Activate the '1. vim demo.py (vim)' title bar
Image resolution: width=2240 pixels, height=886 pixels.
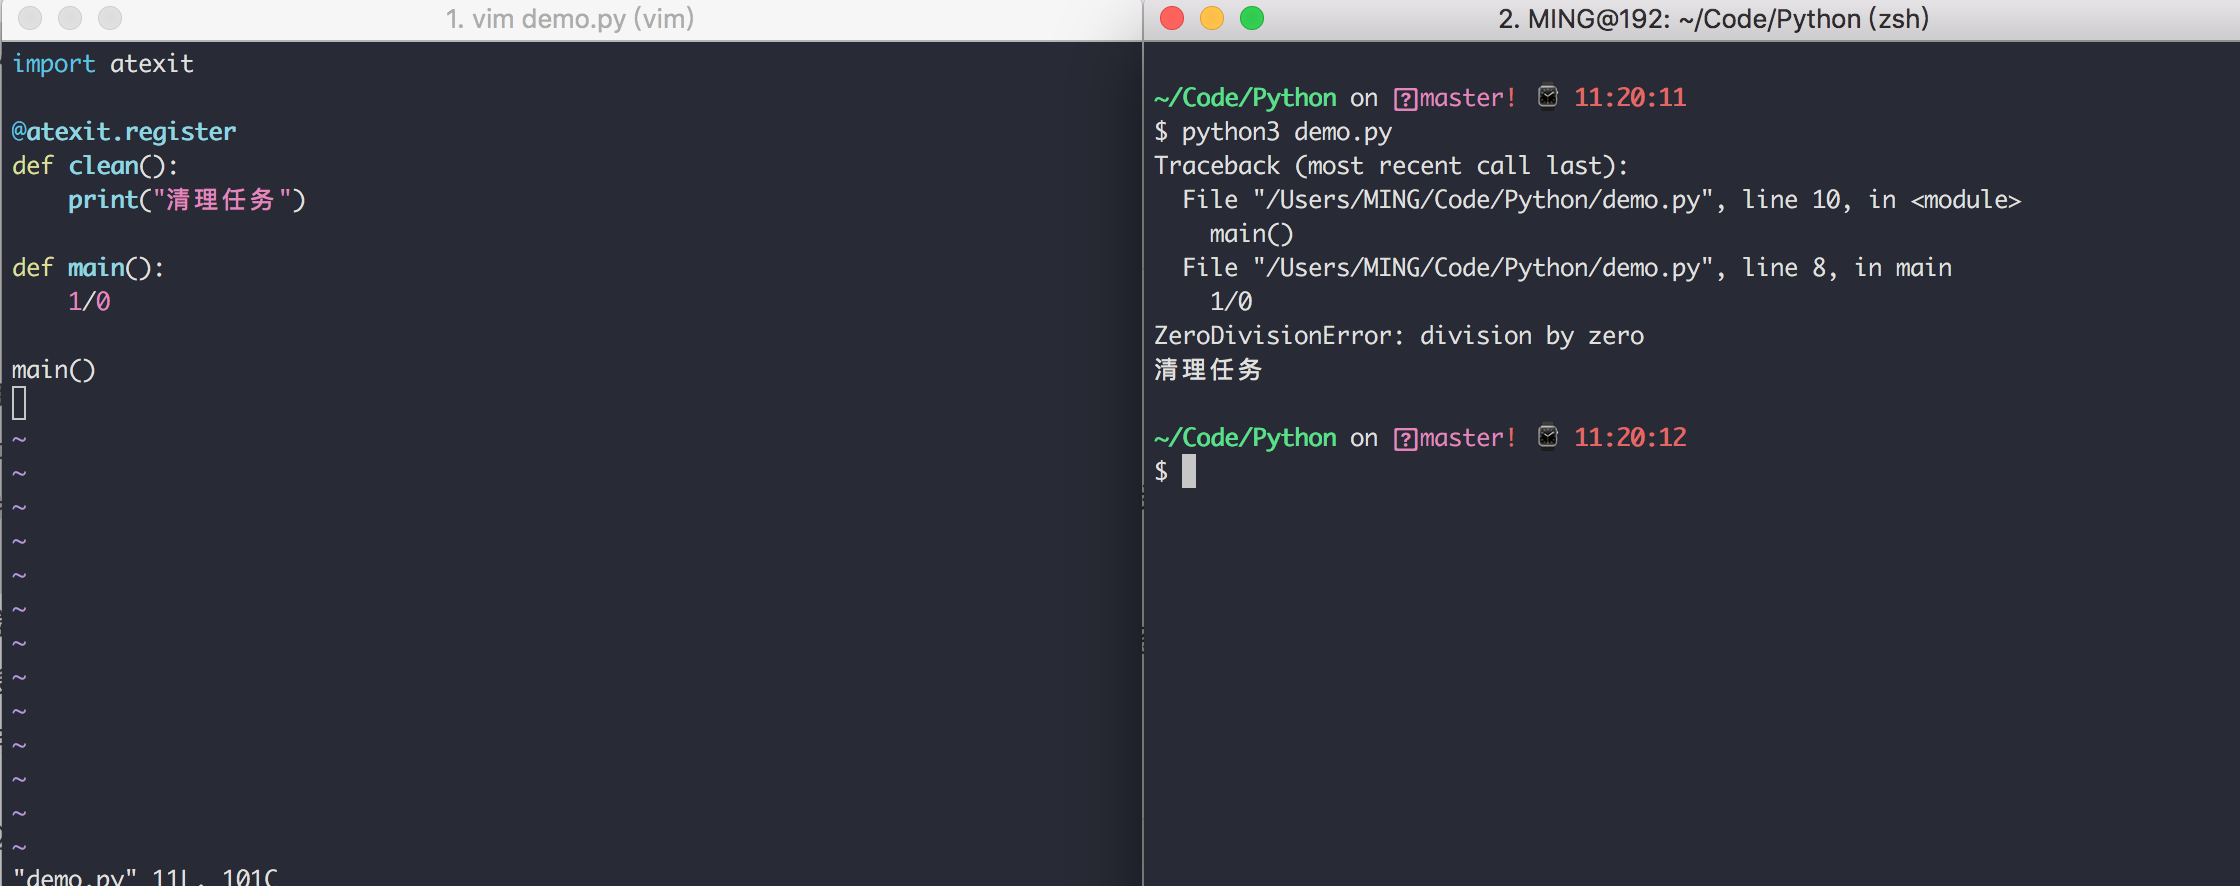[570, 18]
